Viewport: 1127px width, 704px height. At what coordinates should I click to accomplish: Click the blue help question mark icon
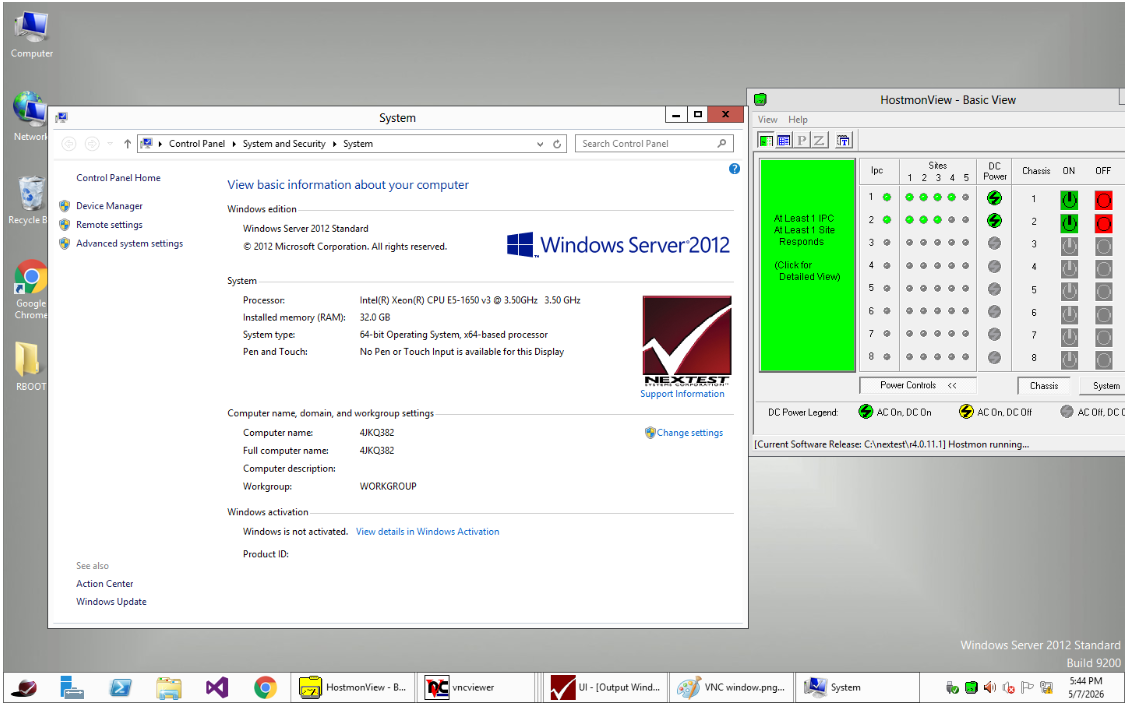[x=734, y=169]
